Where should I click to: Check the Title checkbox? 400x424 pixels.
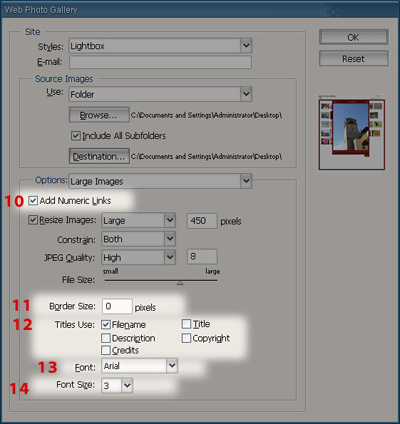point(186,324)
